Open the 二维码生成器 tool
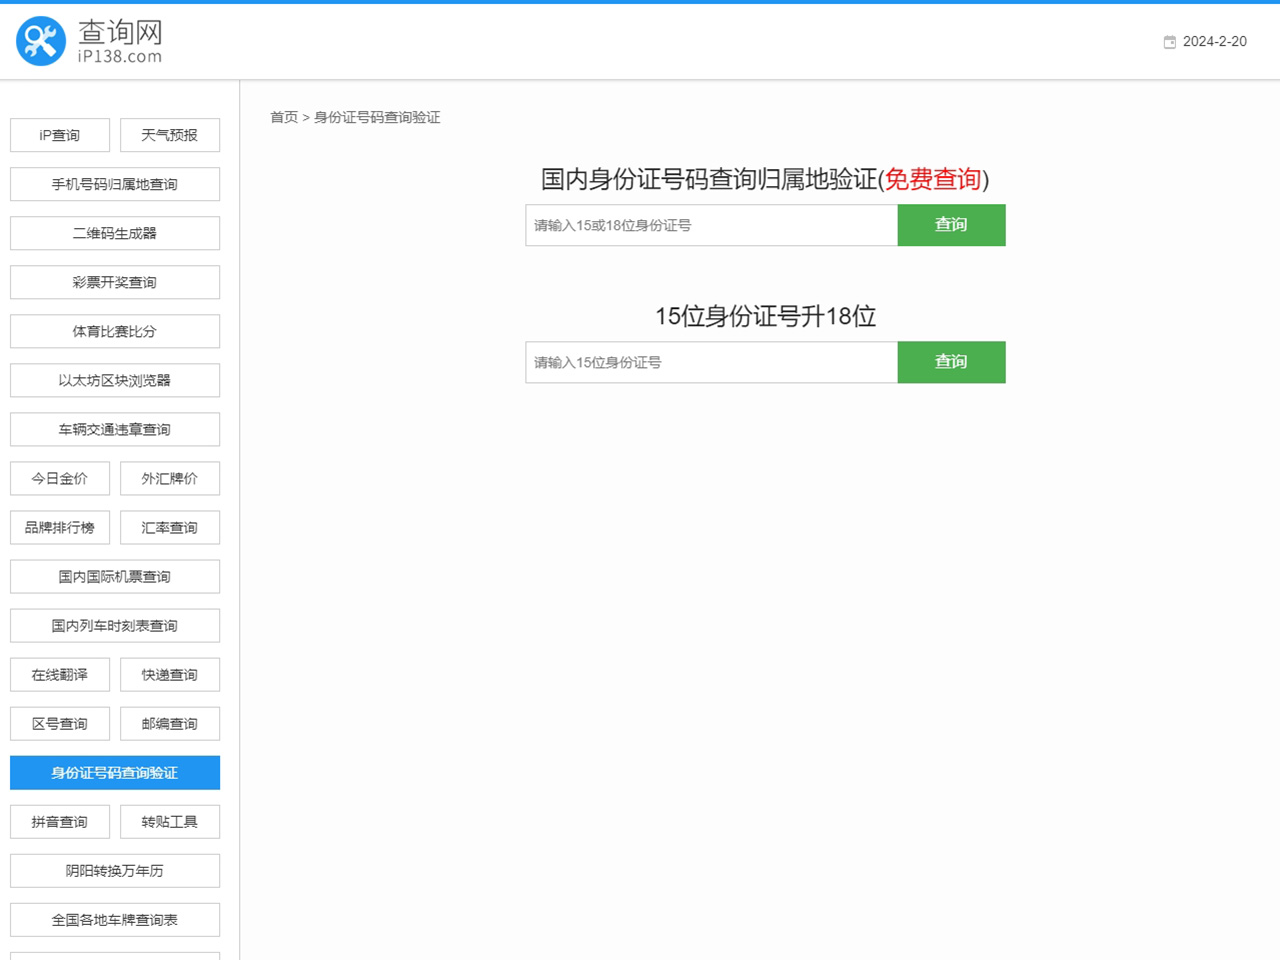This screenshot has width=1280, height=960. pos(115,233)
